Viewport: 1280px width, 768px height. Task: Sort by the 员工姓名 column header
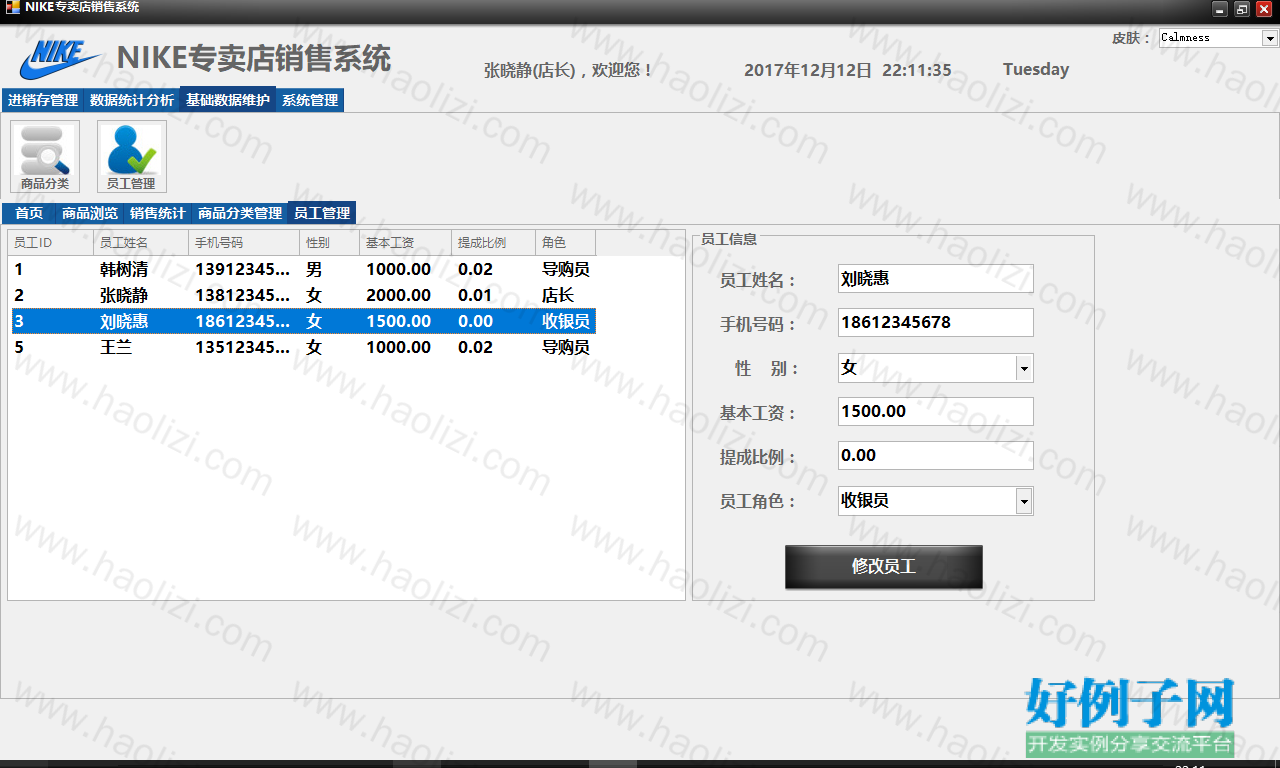(141, 243)
